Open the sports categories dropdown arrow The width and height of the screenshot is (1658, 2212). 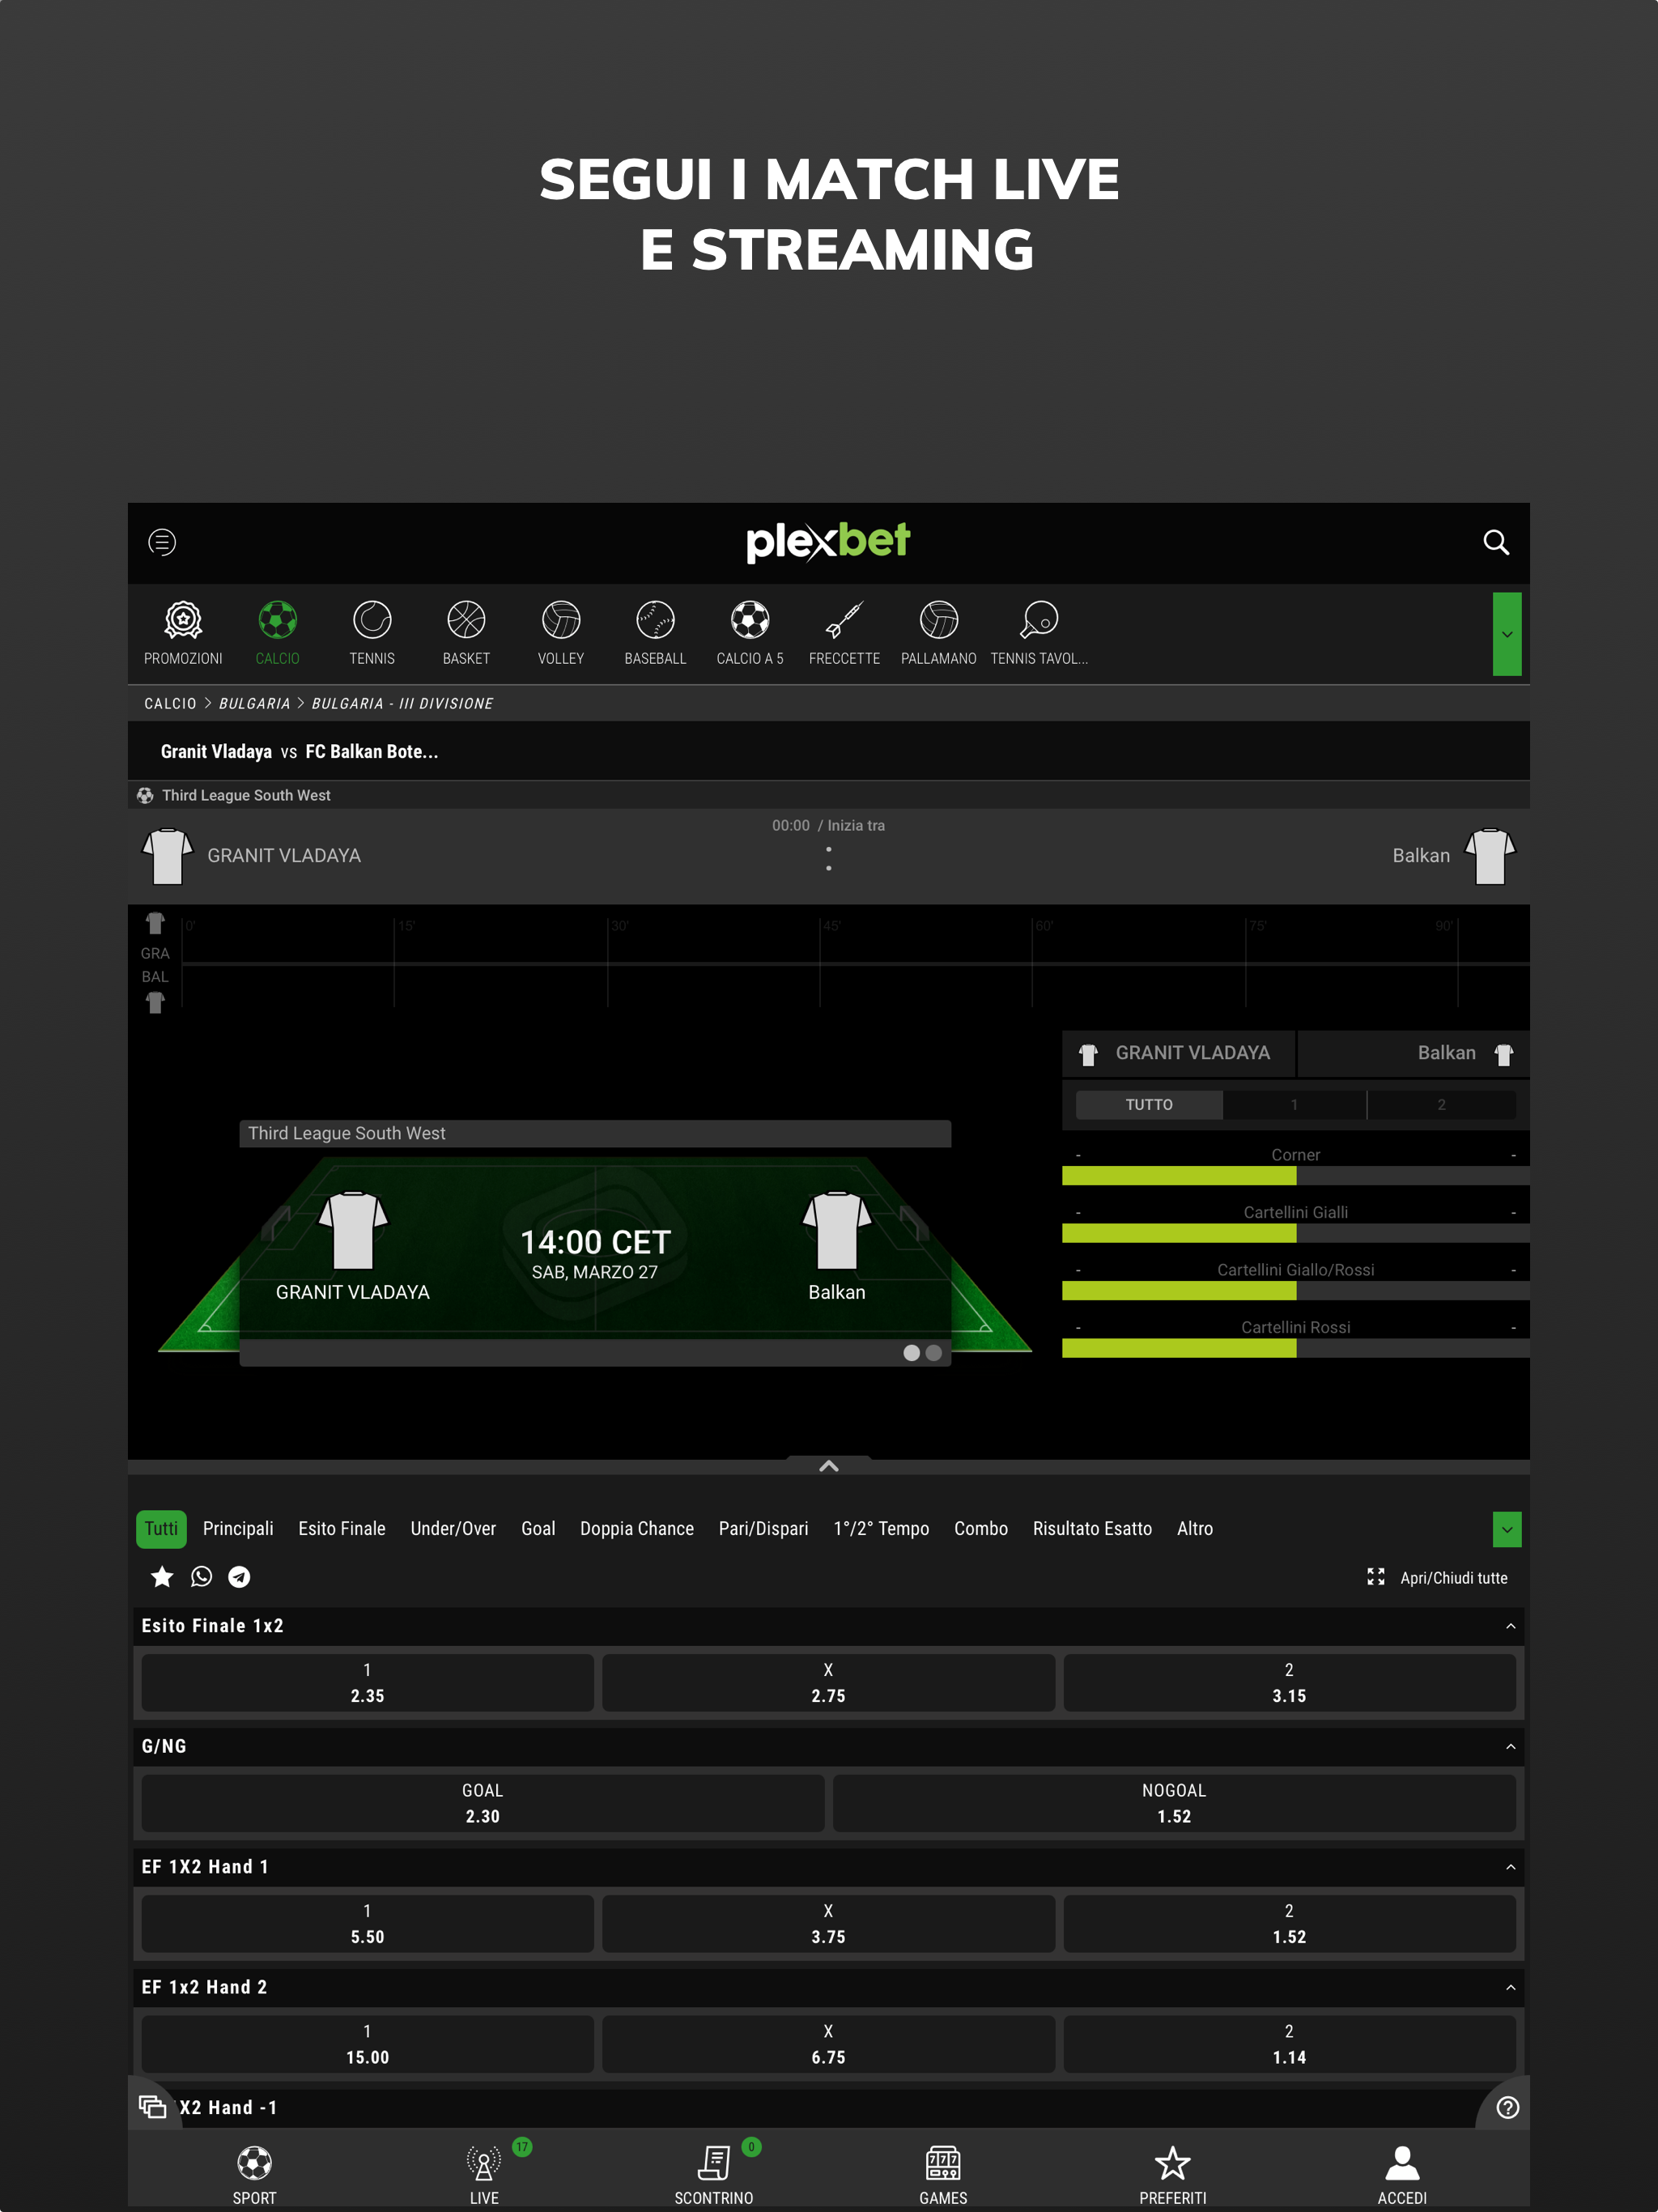[x=1506, y=634]
